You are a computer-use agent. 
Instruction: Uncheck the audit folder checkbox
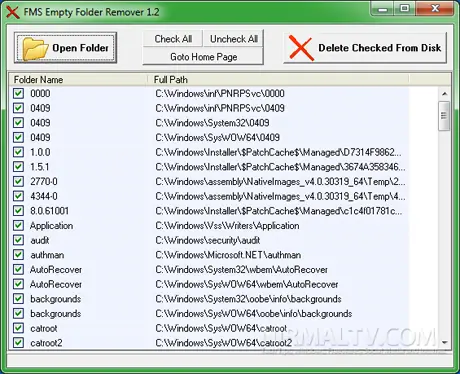(x=18, y=240)
